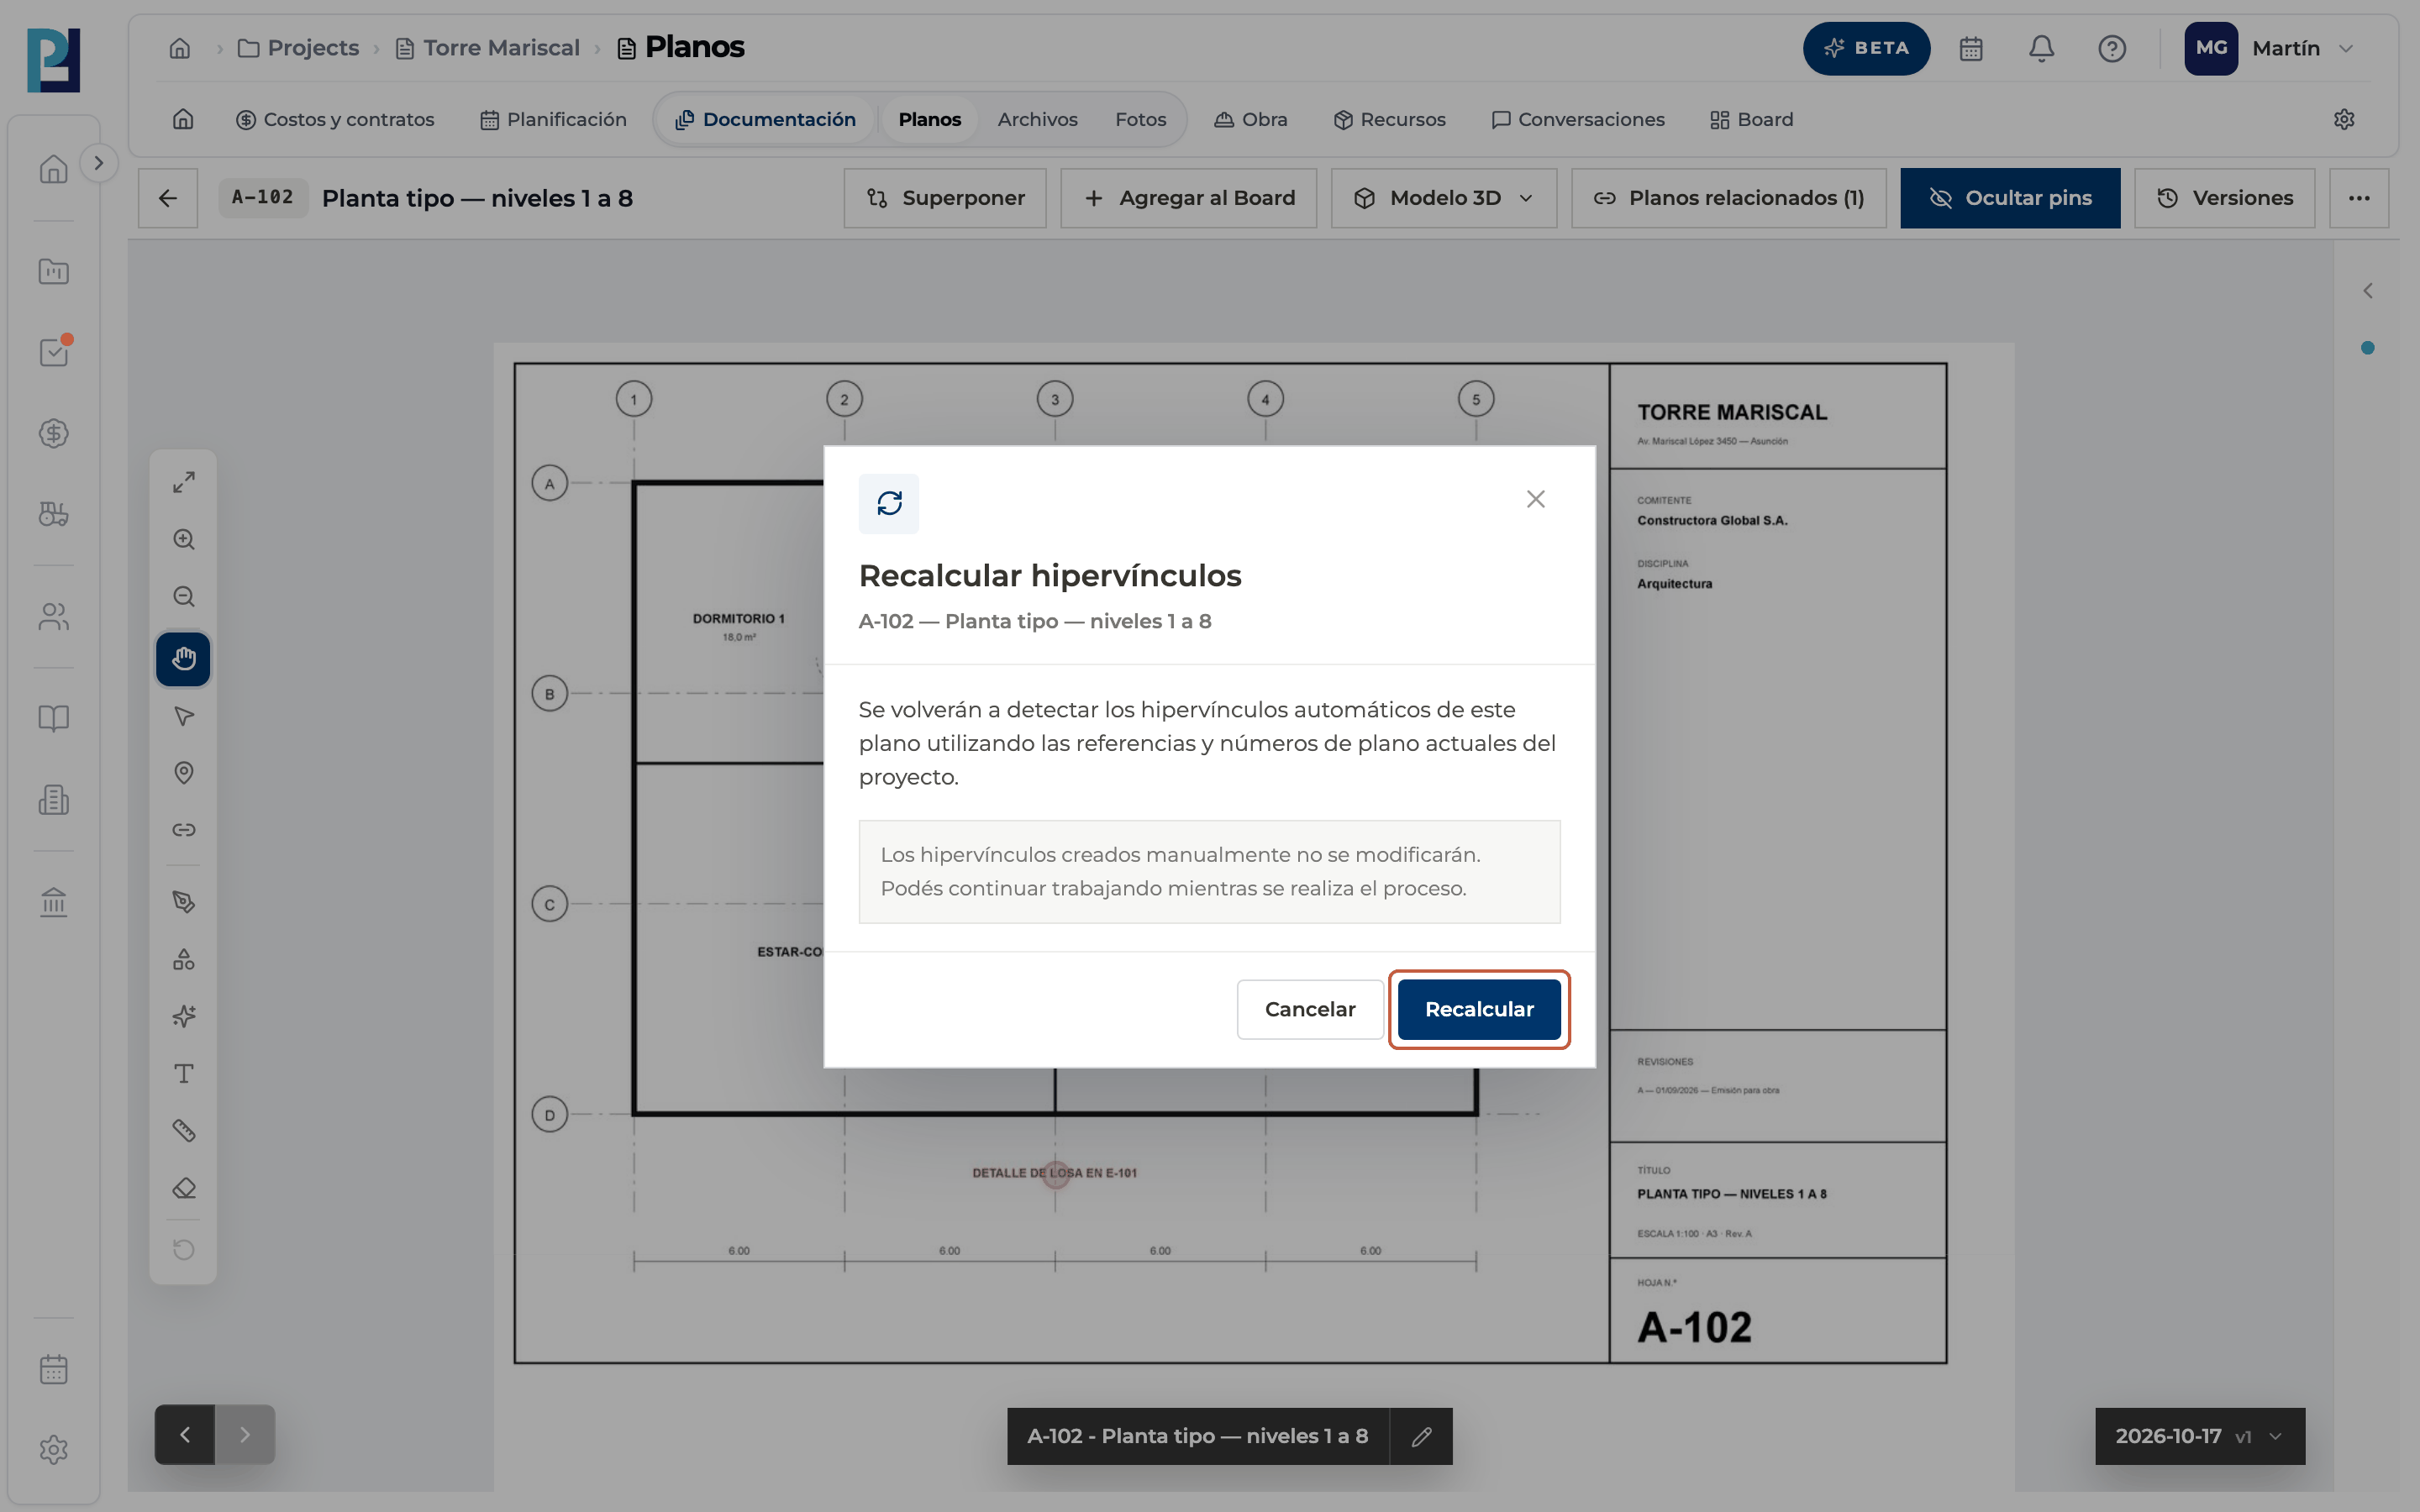
Task: Click the Cancelar button
Action: (x=1310, y=1010)
